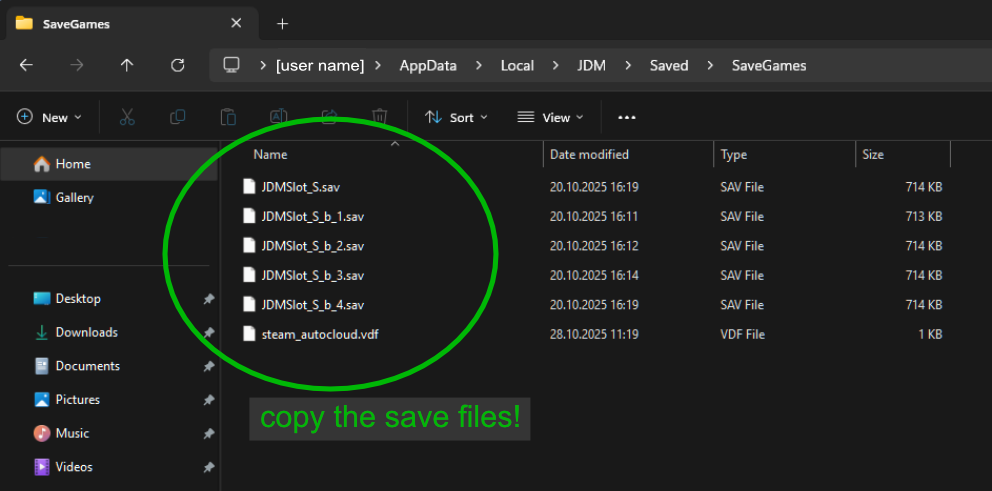992x491 pixels.
Task: Click the Rename icon in toolbar
Action: pyautogui.click(x=279, y=117)
